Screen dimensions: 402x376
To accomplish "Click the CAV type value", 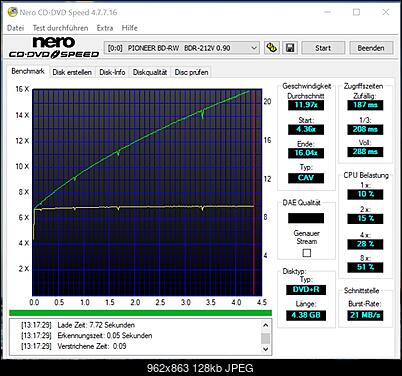I will tap(306, 178).
